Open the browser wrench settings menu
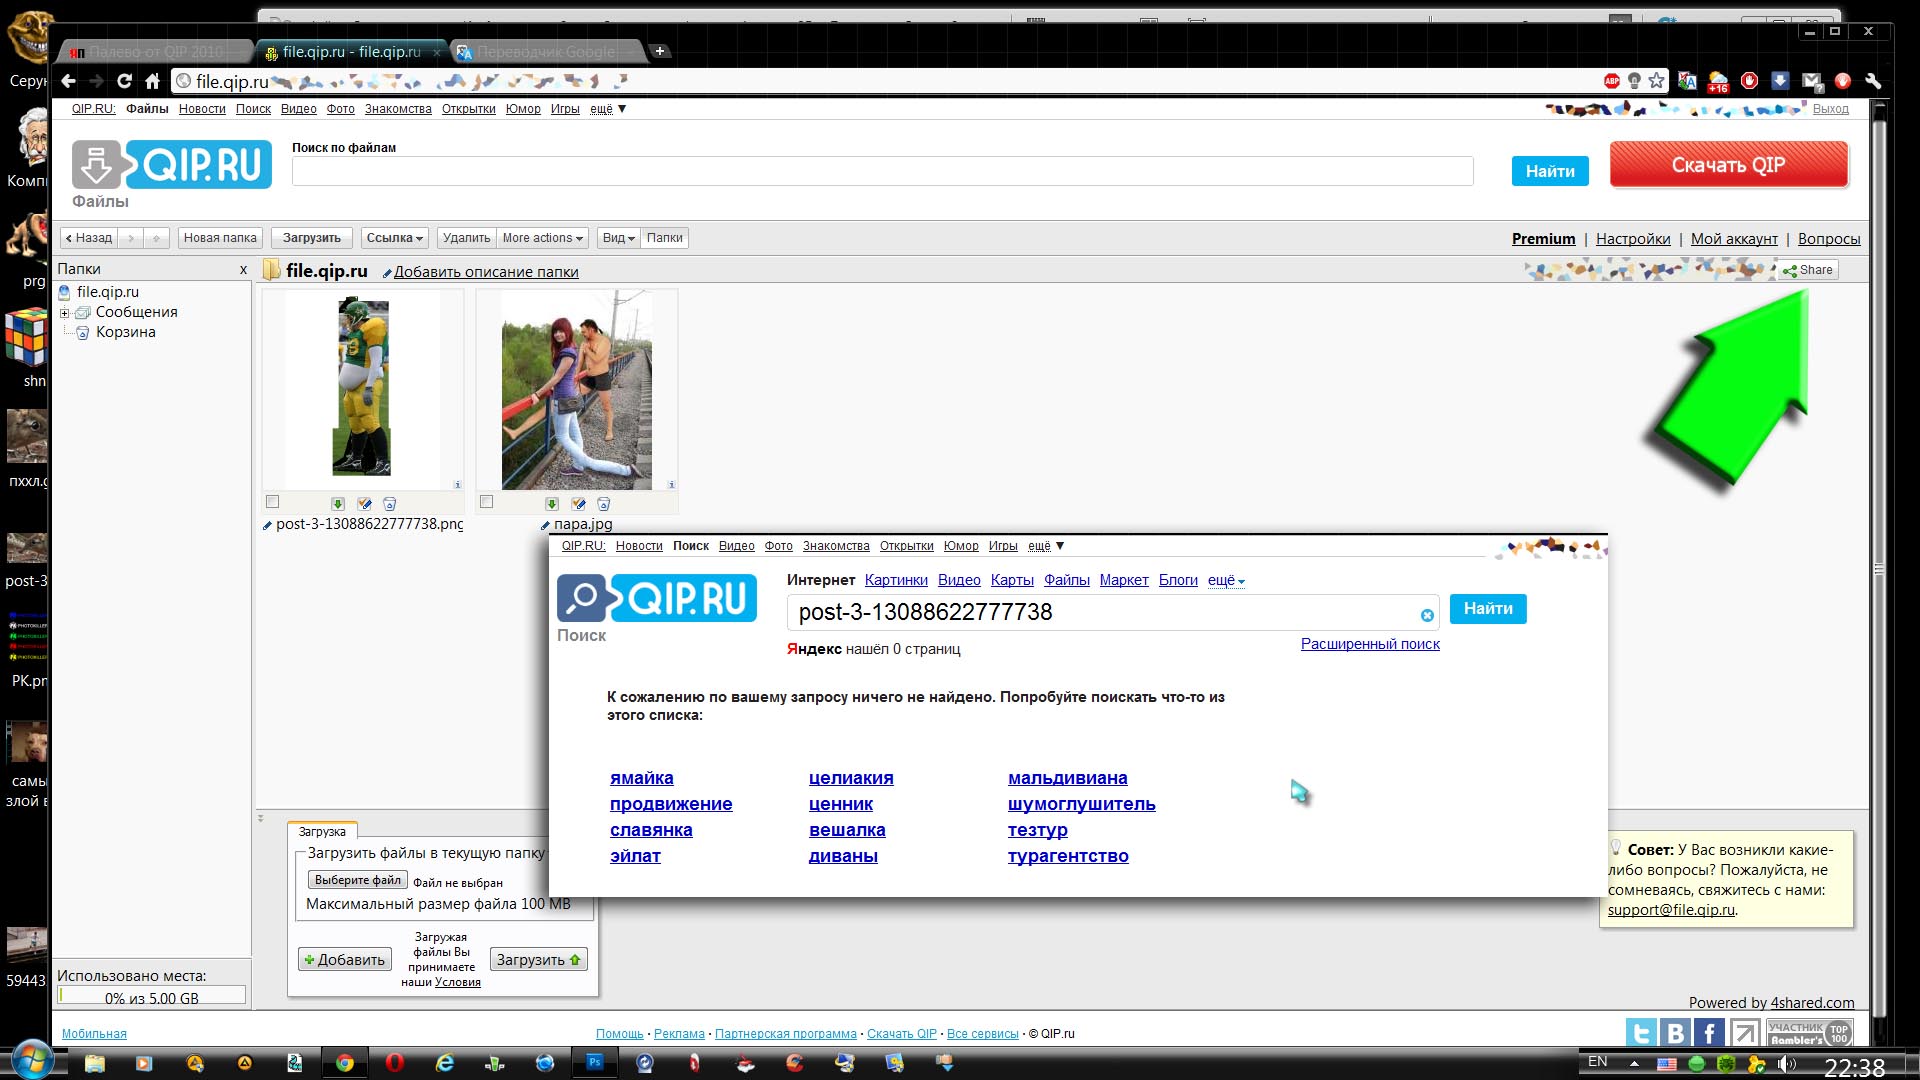The height and width of the screenshot is (1080, 1920). pos(1873,81)
